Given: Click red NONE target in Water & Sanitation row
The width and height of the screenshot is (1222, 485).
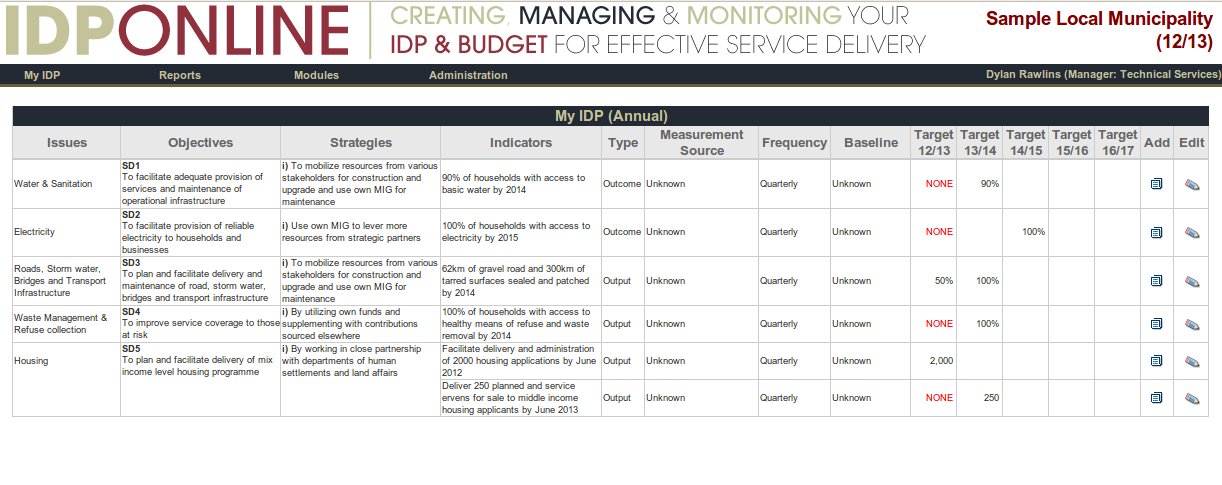Looking at the screenshot, I should point(939,184).
